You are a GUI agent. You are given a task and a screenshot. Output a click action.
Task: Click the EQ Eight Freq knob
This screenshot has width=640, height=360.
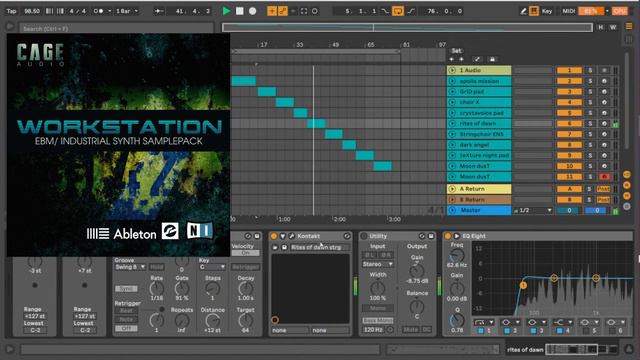click(x=457, y=256)
